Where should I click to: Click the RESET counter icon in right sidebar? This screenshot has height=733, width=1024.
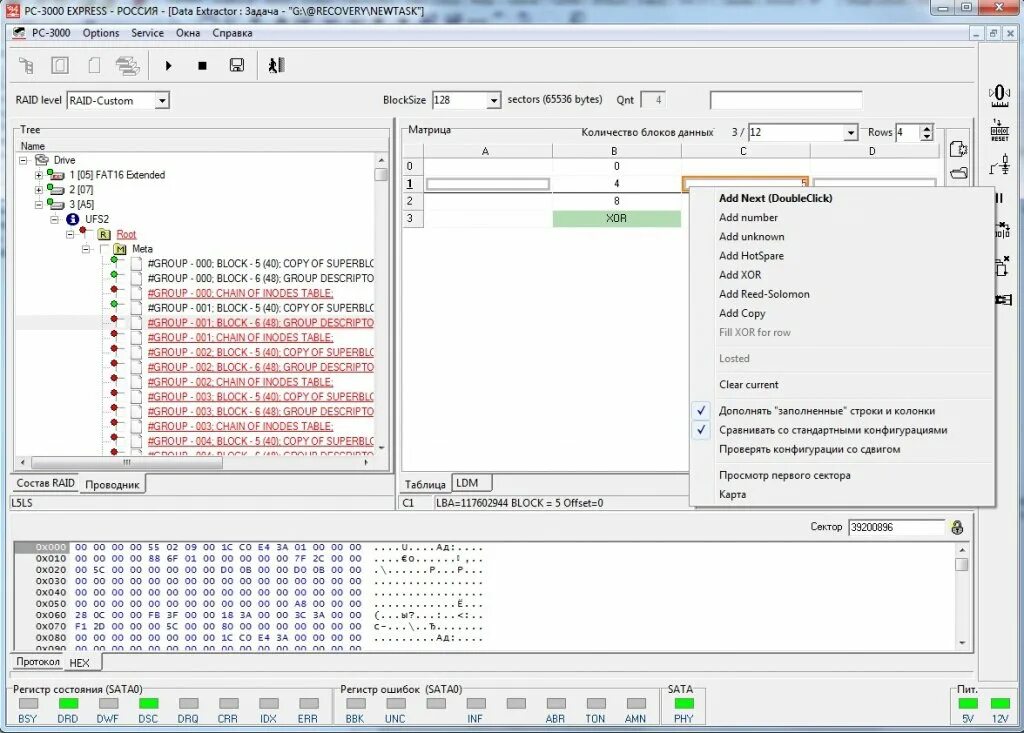pyautogui.click(x=1000, y=131)
